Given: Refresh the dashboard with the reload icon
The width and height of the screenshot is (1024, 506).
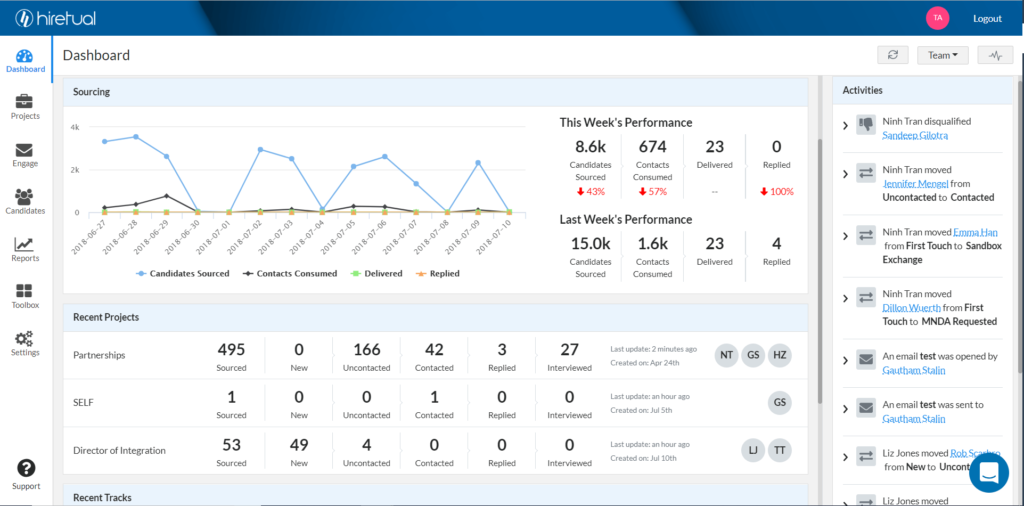Looking at the screenshot, I should point(893,55).
